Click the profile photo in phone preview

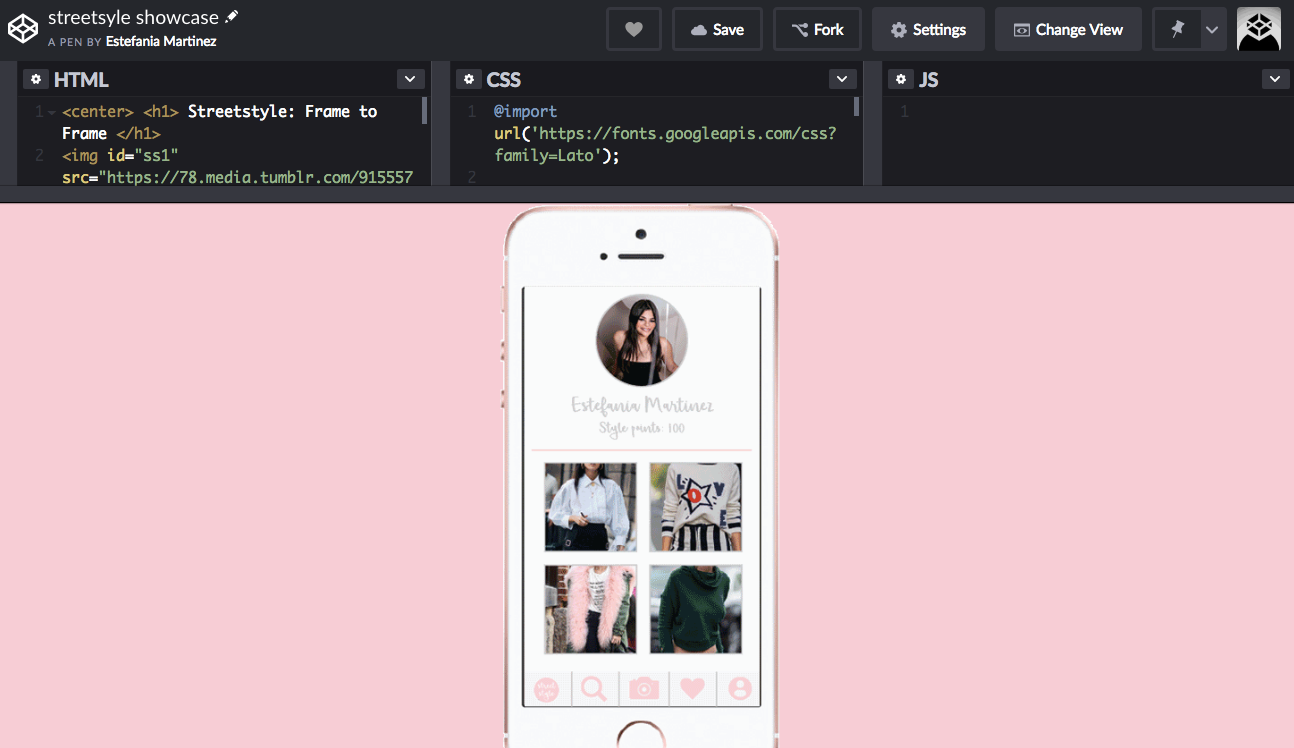coord(641,340)
